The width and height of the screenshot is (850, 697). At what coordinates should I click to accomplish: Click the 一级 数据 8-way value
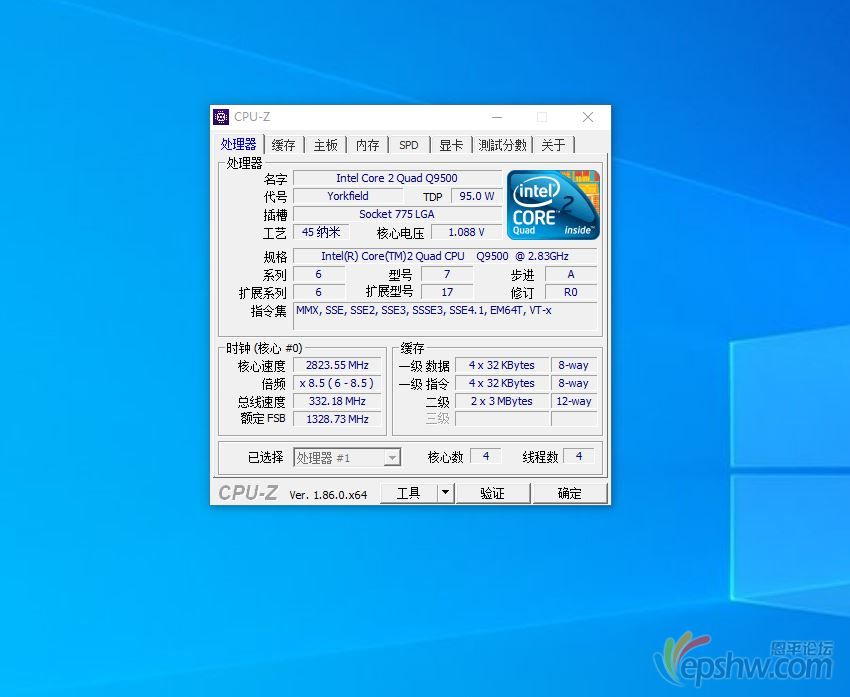574,365
